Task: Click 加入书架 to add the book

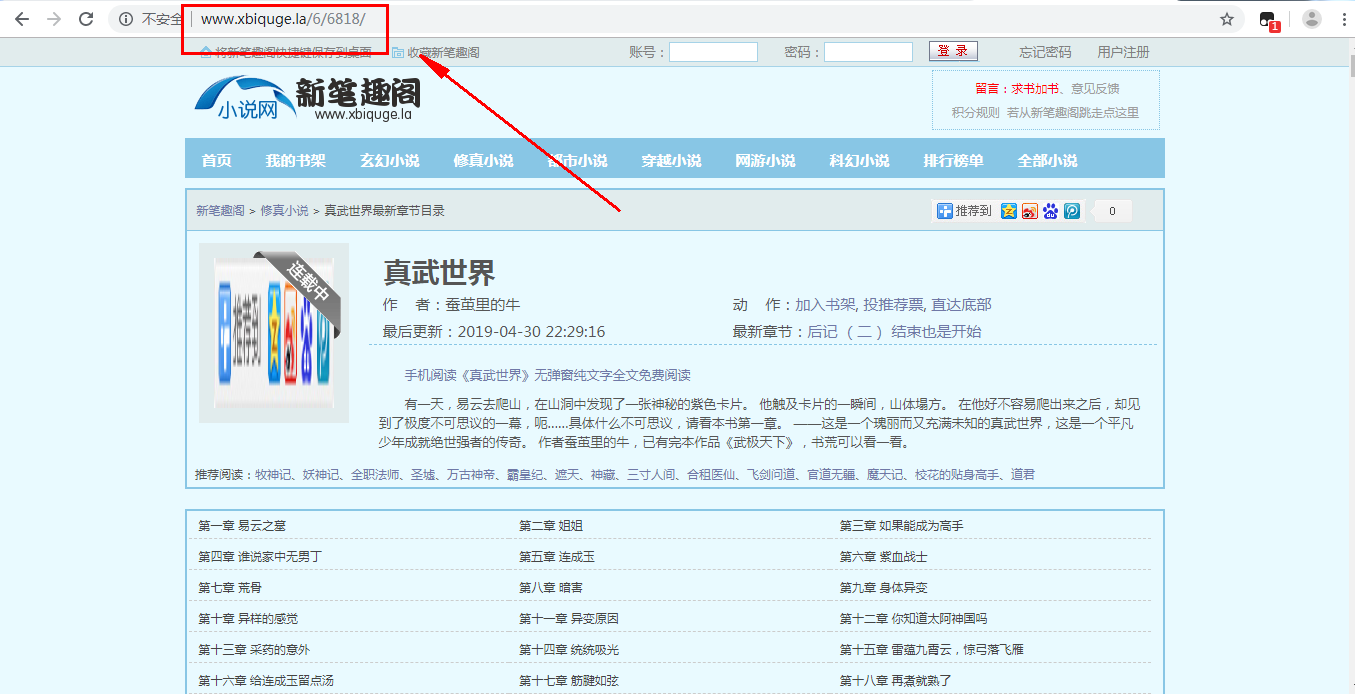Action: (825, 305)
